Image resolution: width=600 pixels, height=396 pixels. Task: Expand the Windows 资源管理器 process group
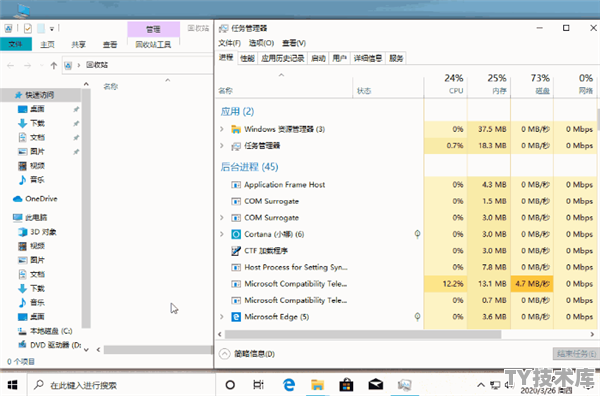pyautogui.click(x=222, y=129)
